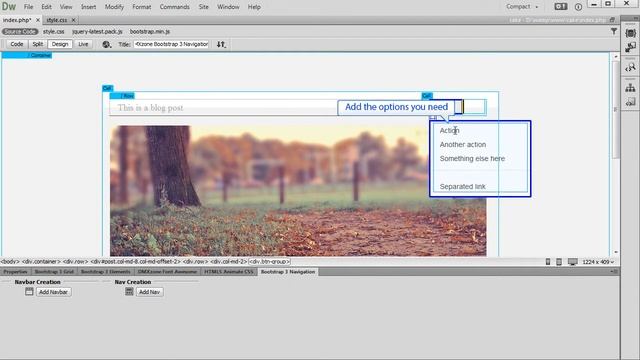
Task: Select div.container in tag selector
Action: pyautogui.click(x=41, y=262)
